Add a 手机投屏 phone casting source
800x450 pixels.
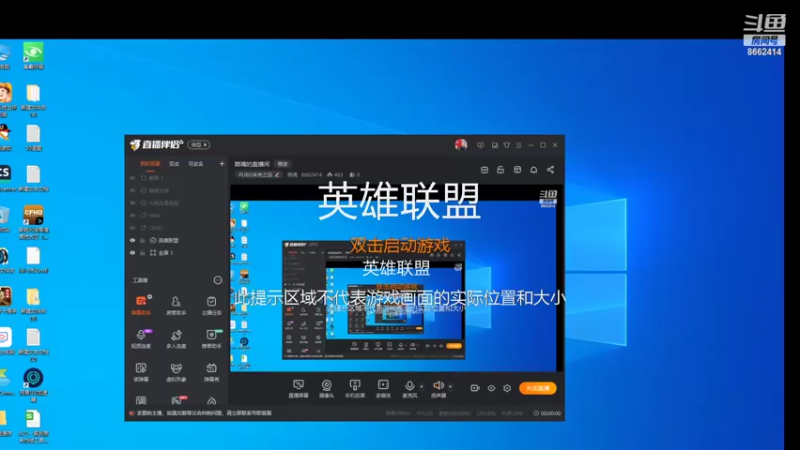point(355,388)
